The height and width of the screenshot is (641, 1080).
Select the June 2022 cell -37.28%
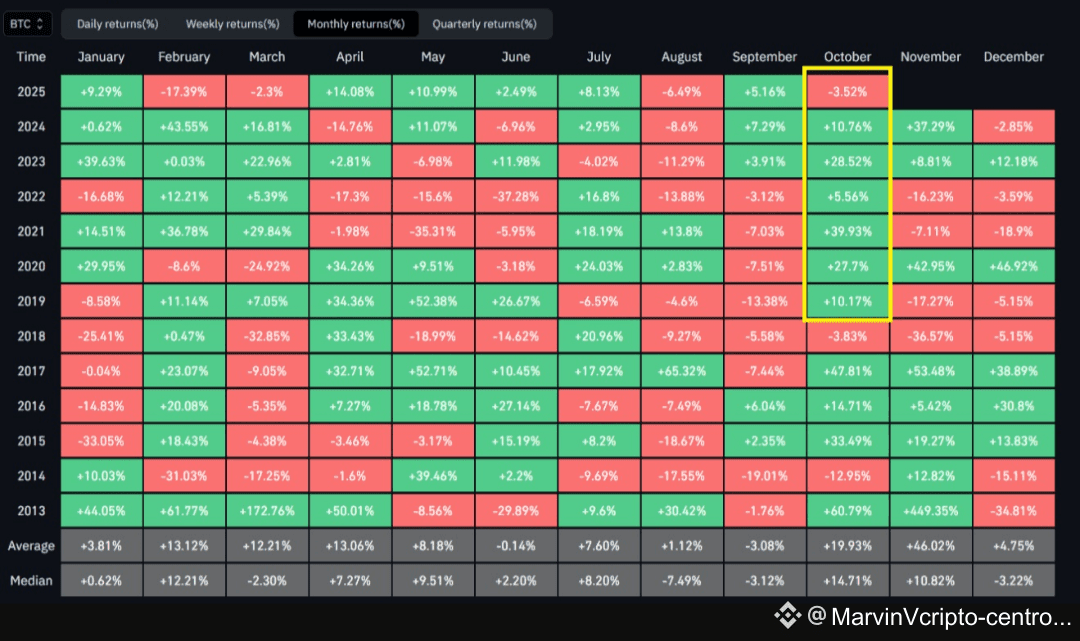(x=516, y=197)
